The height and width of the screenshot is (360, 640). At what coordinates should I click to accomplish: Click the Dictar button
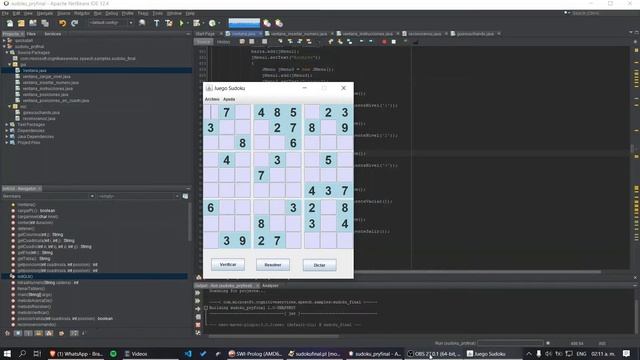(319, 265)
